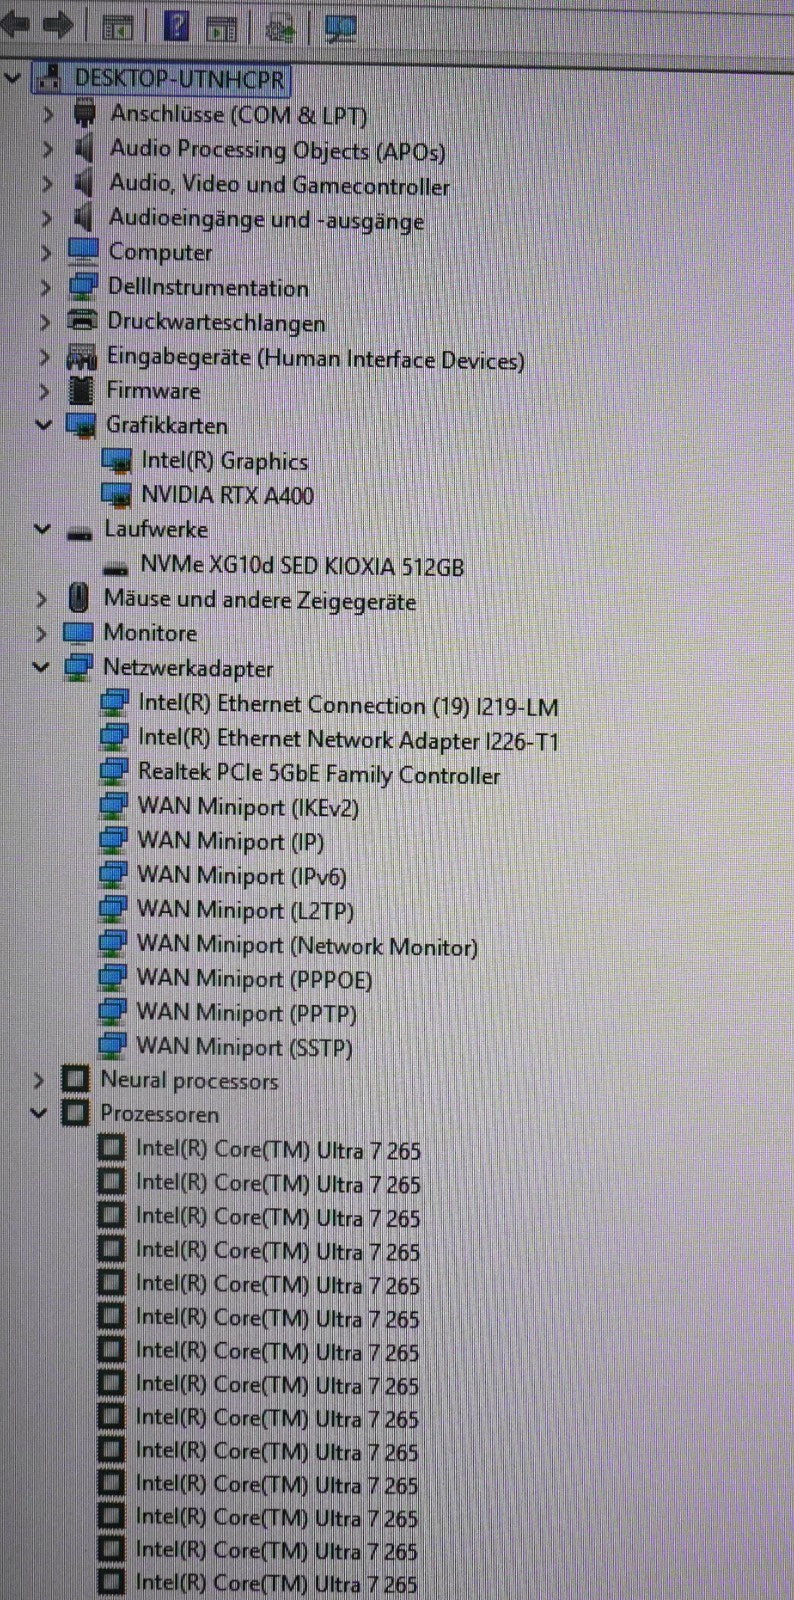Click the mouse icon beside Mäuse und andere Zeigegeräte
794x1600 pixels.
point(78,599)
